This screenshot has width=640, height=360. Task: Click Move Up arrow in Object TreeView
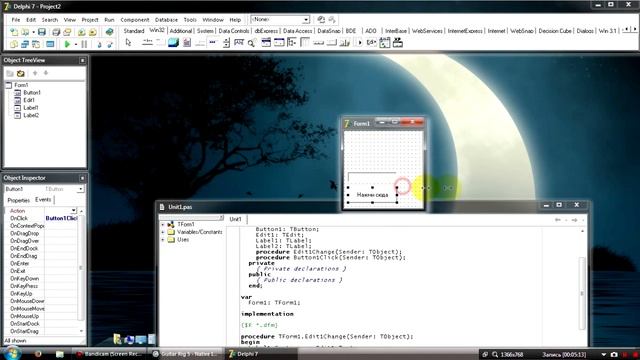pyautogui.click(x=35, y=73)
